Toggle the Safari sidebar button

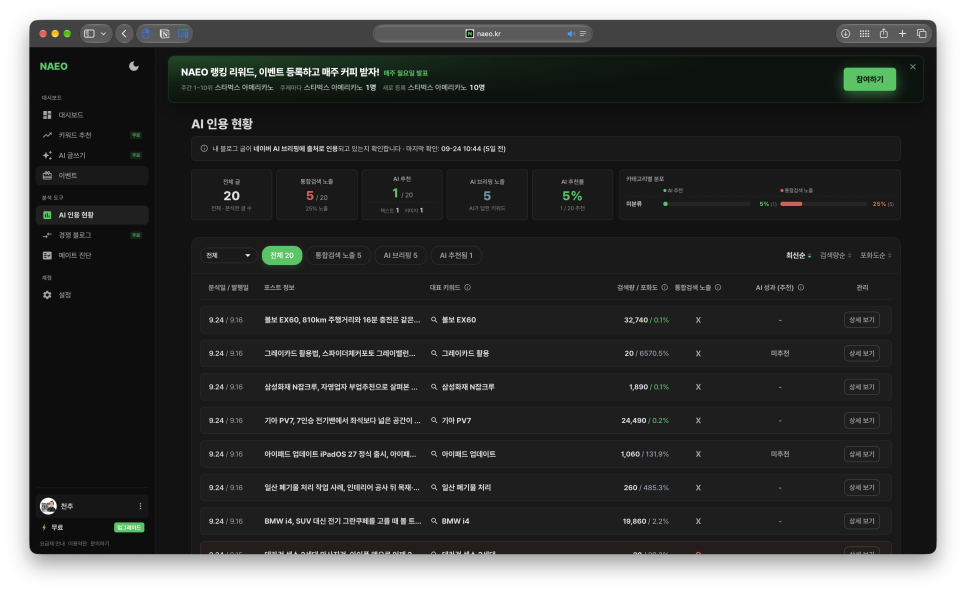coord(89,34)
